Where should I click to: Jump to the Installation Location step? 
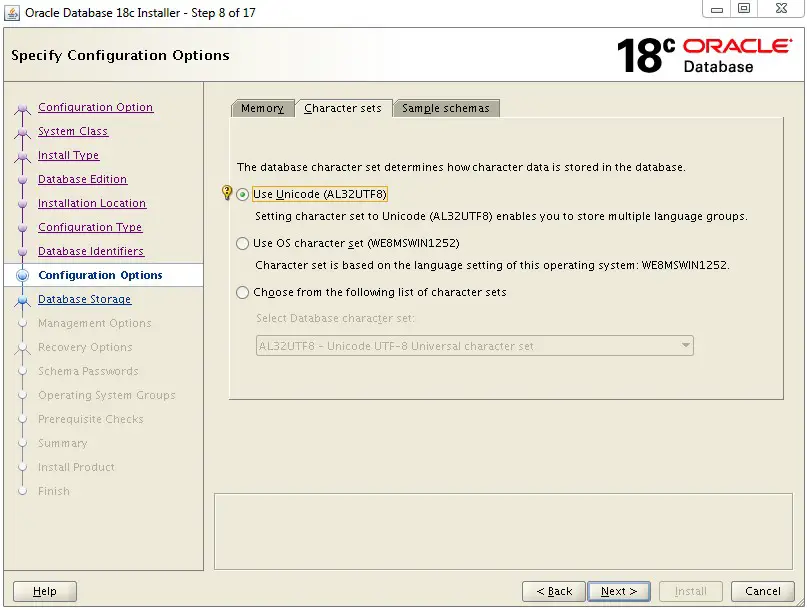pyautogui.click(x=92, y=203)
